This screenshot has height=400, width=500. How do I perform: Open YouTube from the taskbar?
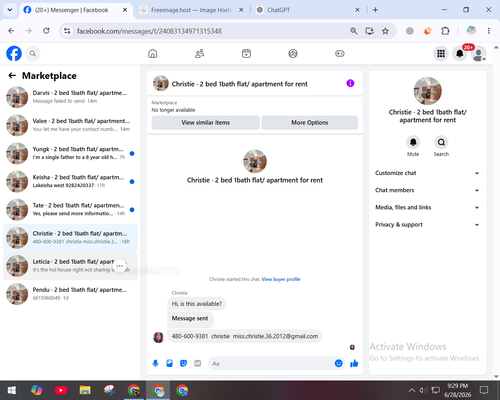61,390
